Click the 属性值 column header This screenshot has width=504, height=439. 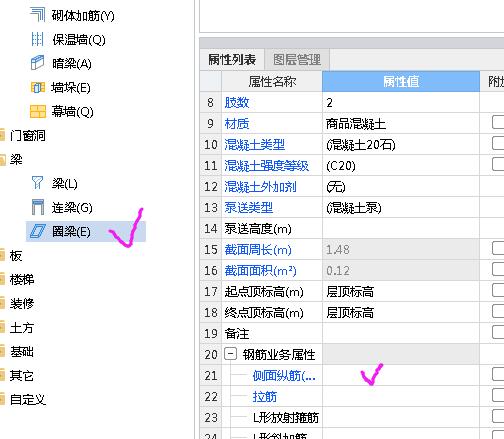[x=401, y=81]
